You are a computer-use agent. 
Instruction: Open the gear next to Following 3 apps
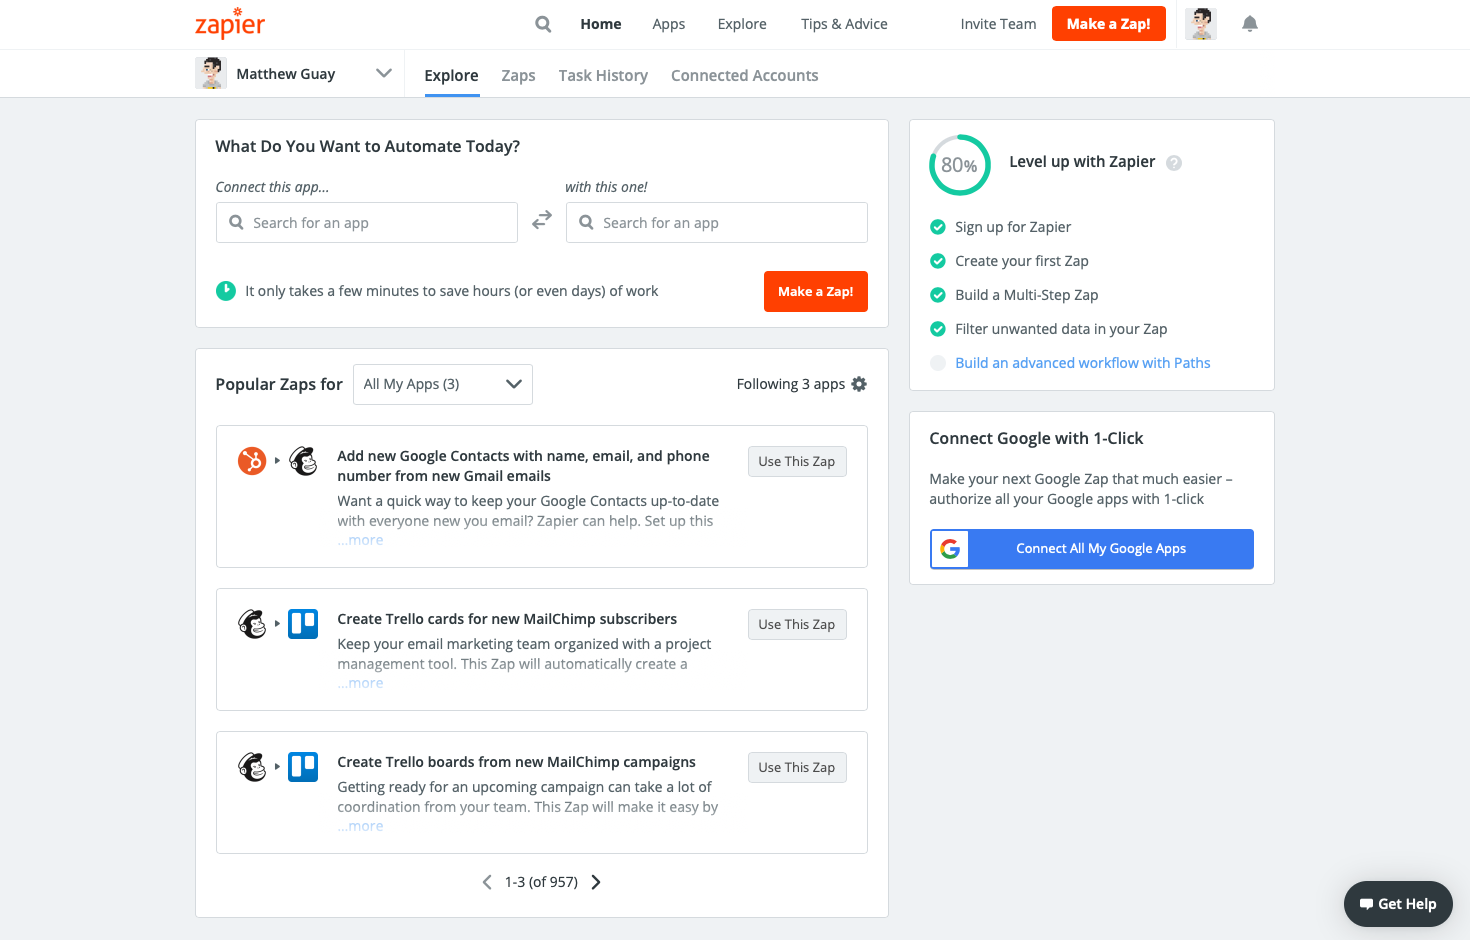pos(859,383)
